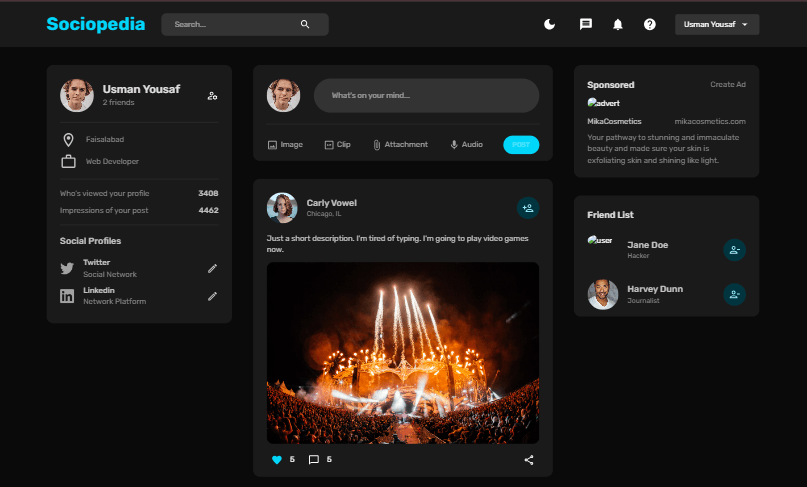The height and width of the screenshot is (487, 807).
Task: Click the "What's on your mind" field
Action: [426, 96]
